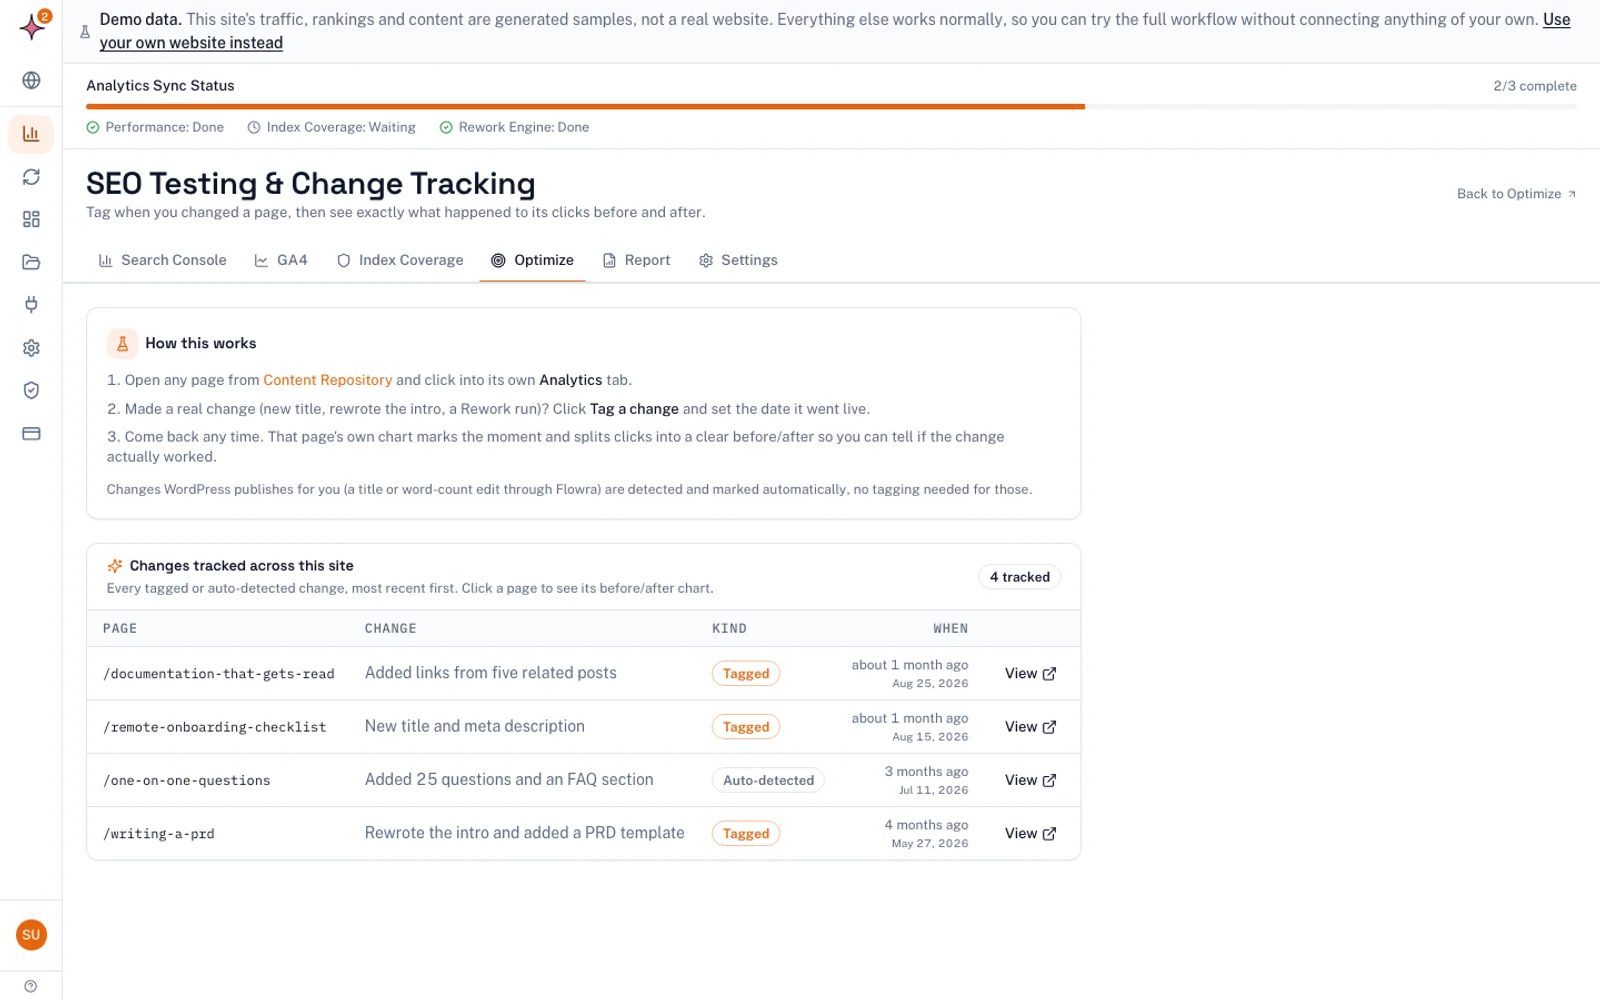Viewport: 1600px width, 1000px height.
Task: Select the bar chart analytics sidebar icon
Action: click(31, 133)
